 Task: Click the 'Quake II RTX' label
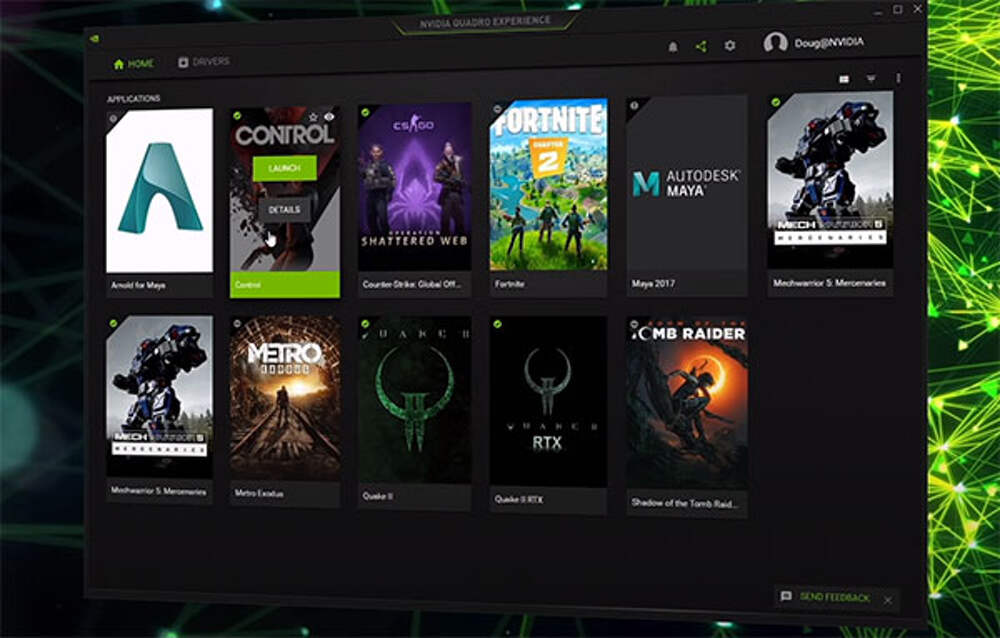tap(519, 500)
